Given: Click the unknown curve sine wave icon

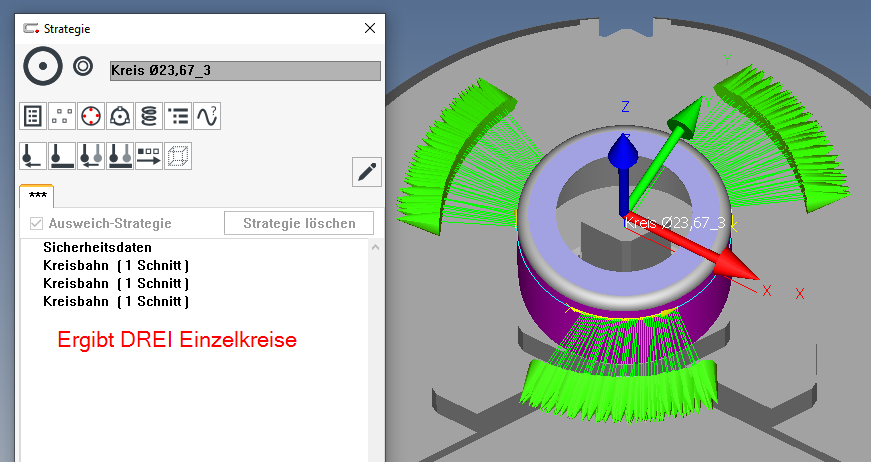Looking at the screenshot, I should point(207,116).
